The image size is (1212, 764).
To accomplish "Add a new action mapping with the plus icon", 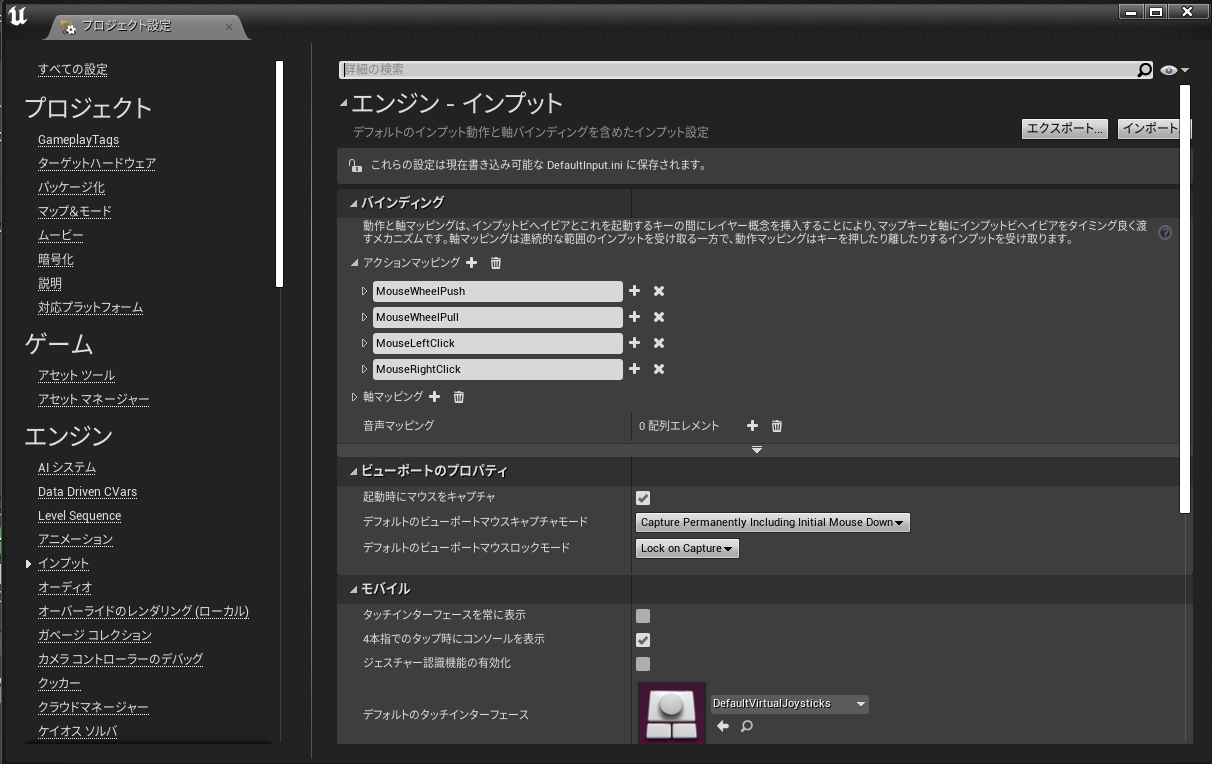I will [x=471, y=263].
